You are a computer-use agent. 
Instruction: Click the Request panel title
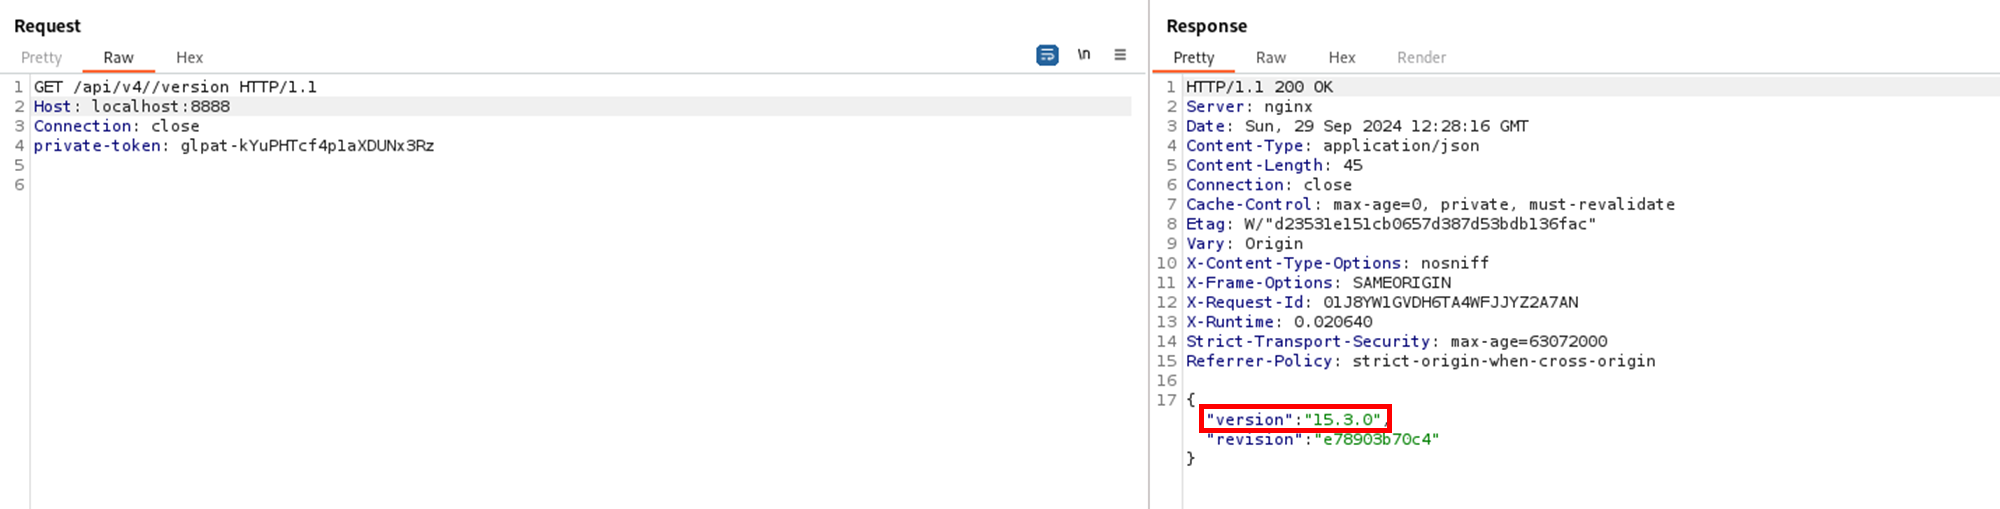point(47,26)
